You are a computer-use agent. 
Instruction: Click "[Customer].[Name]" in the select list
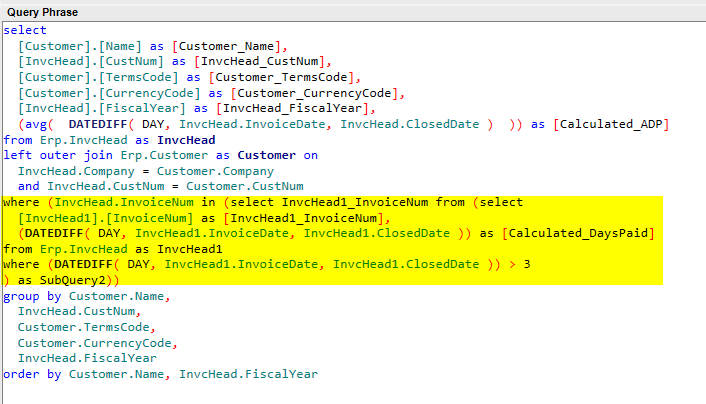point(80,46)
